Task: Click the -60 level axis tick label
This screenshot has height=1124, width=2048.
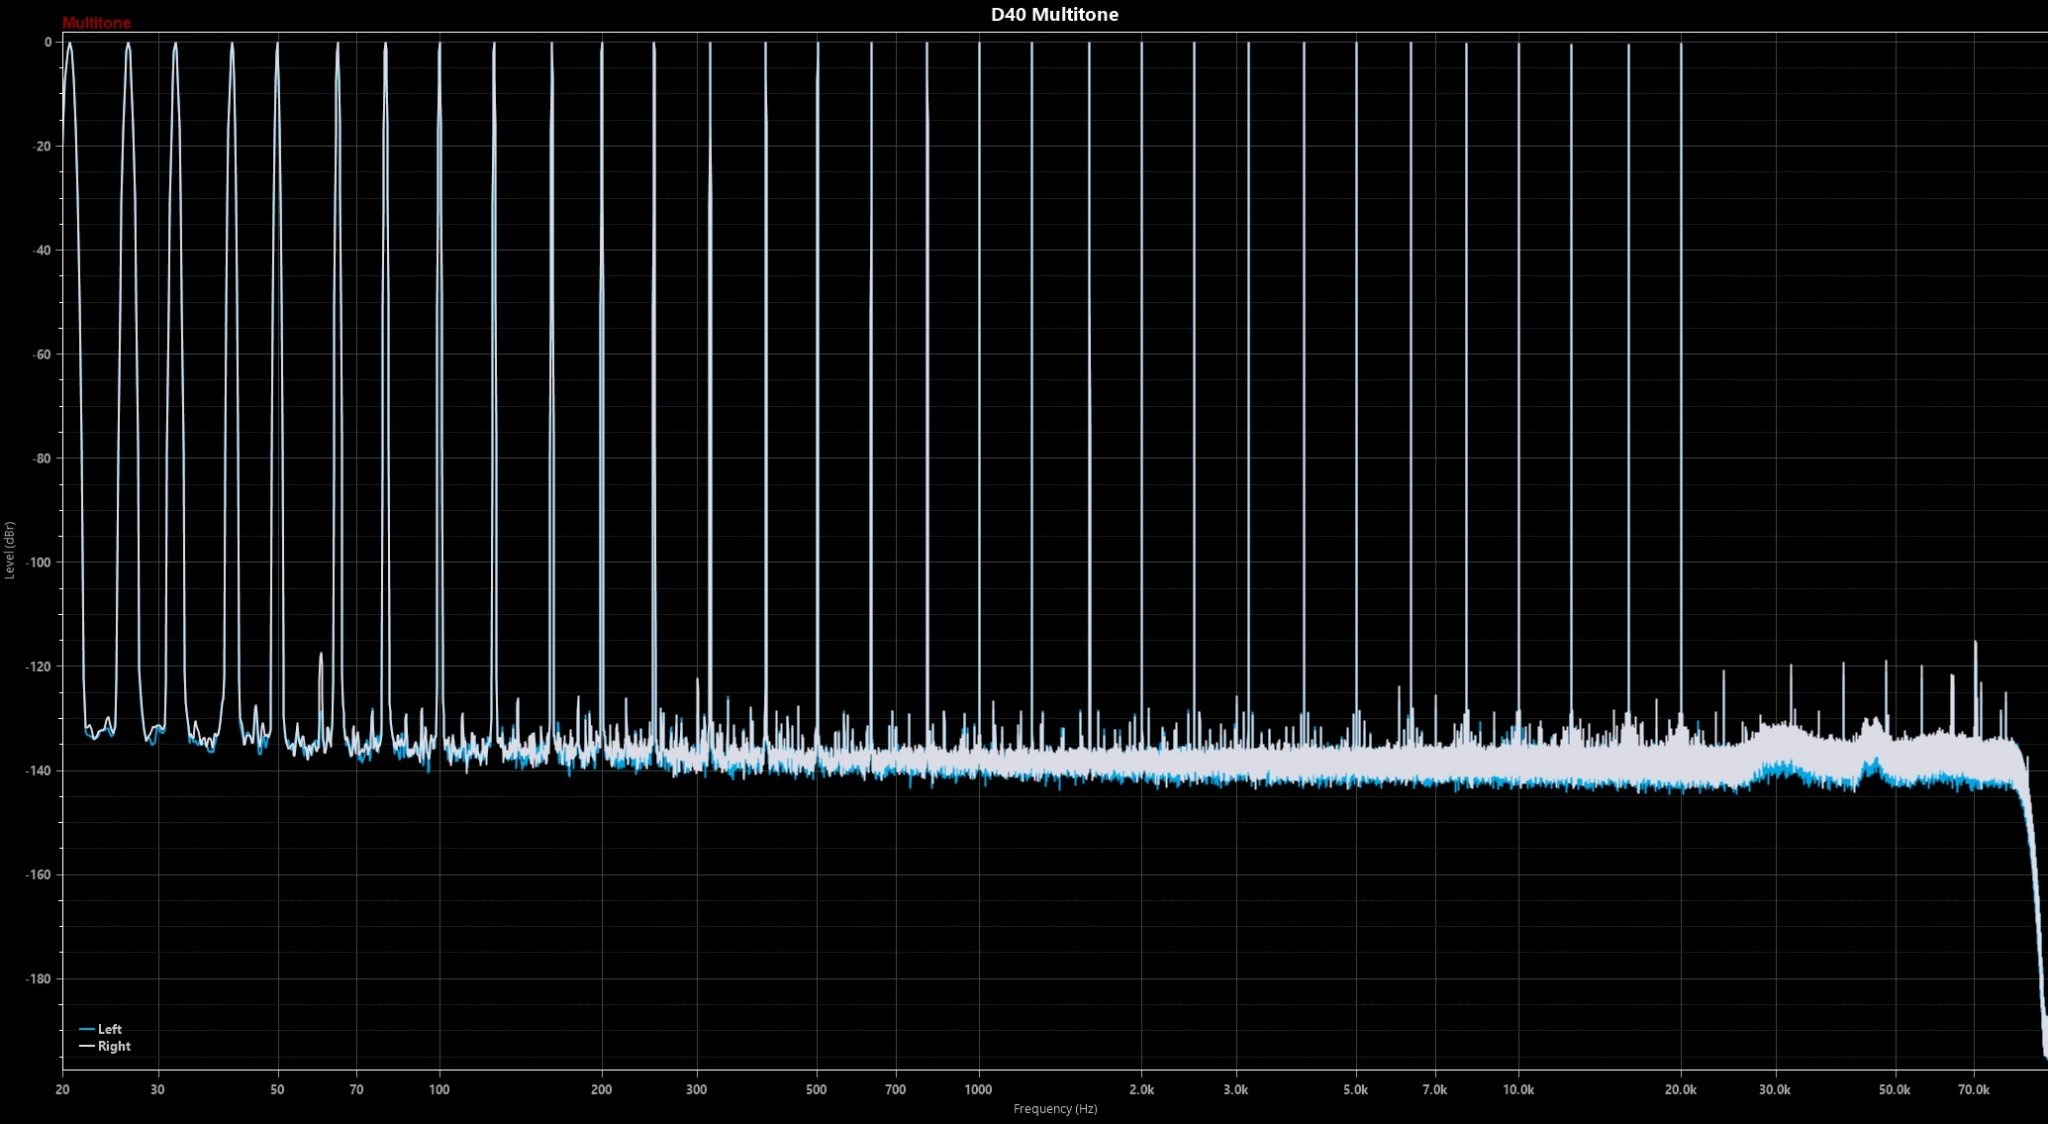Action: 42,355
